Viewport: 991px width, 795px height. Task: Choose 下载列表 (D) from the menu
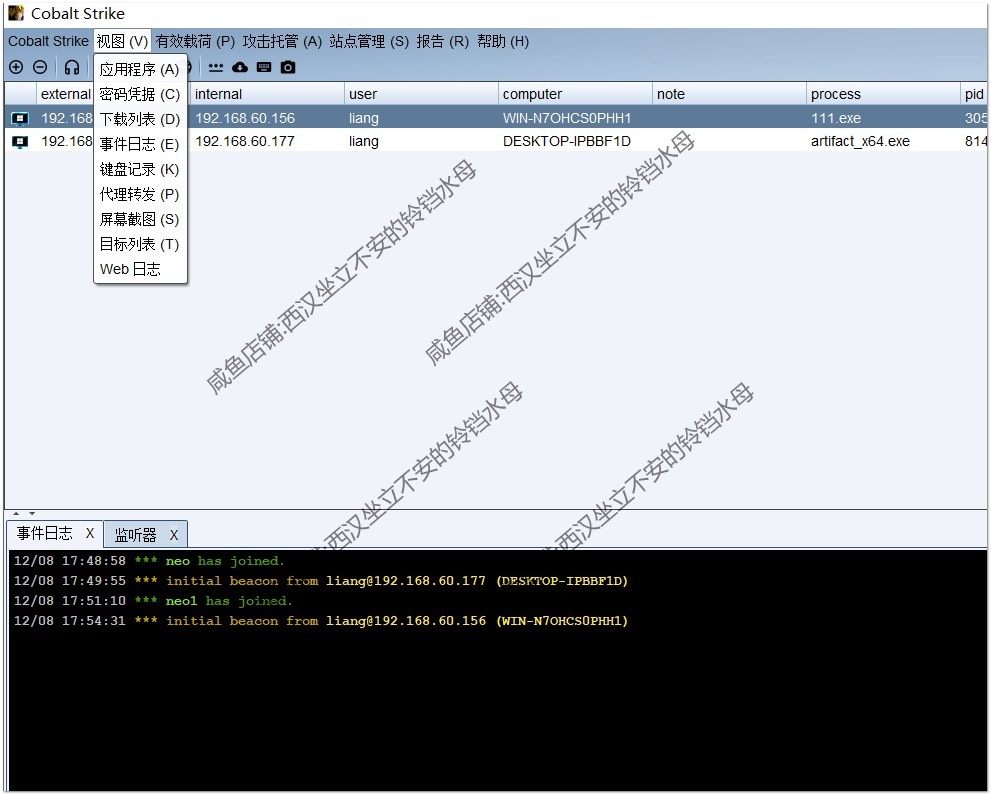coord(140,119)
